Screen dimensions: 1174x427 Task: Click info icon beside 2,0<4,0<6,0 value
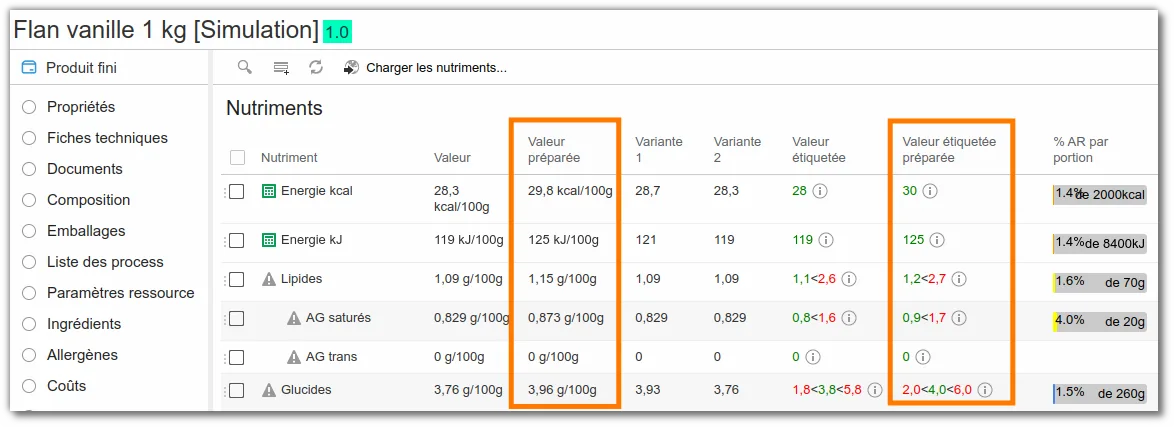(985, 390)
